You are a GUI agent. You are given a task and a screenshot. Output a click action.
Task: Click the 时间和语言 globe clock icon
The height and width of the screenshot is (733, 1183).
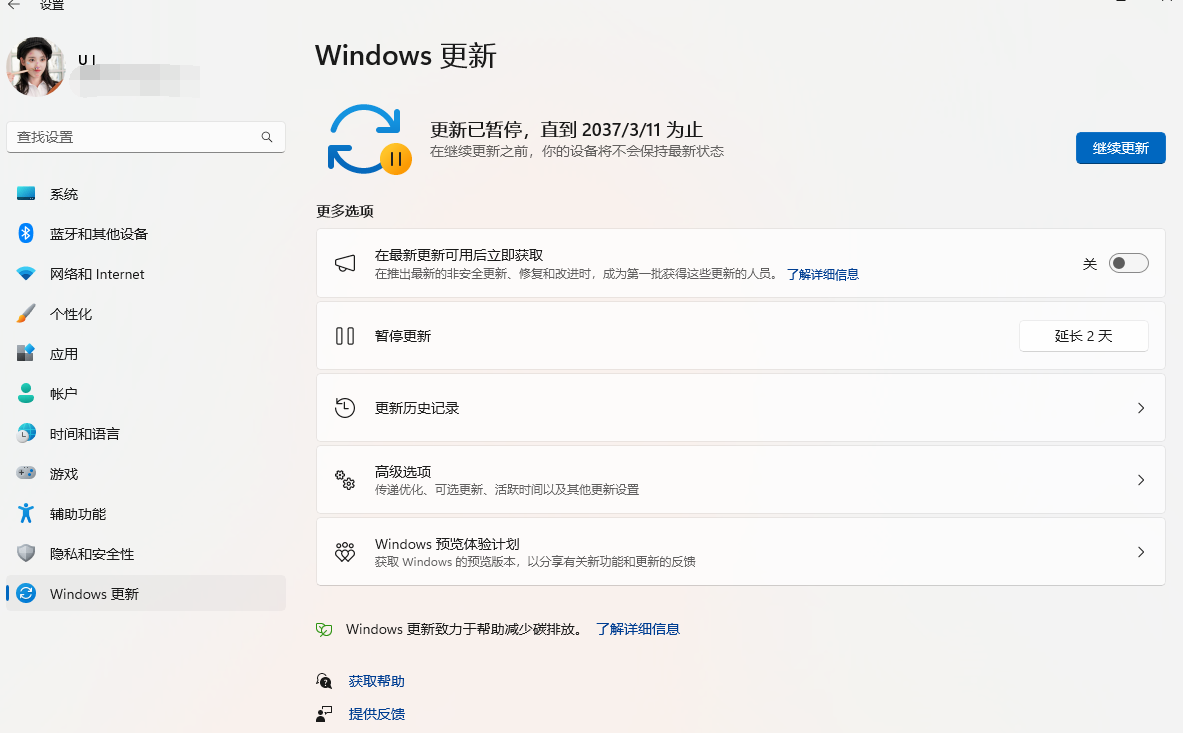click(26, 433)
